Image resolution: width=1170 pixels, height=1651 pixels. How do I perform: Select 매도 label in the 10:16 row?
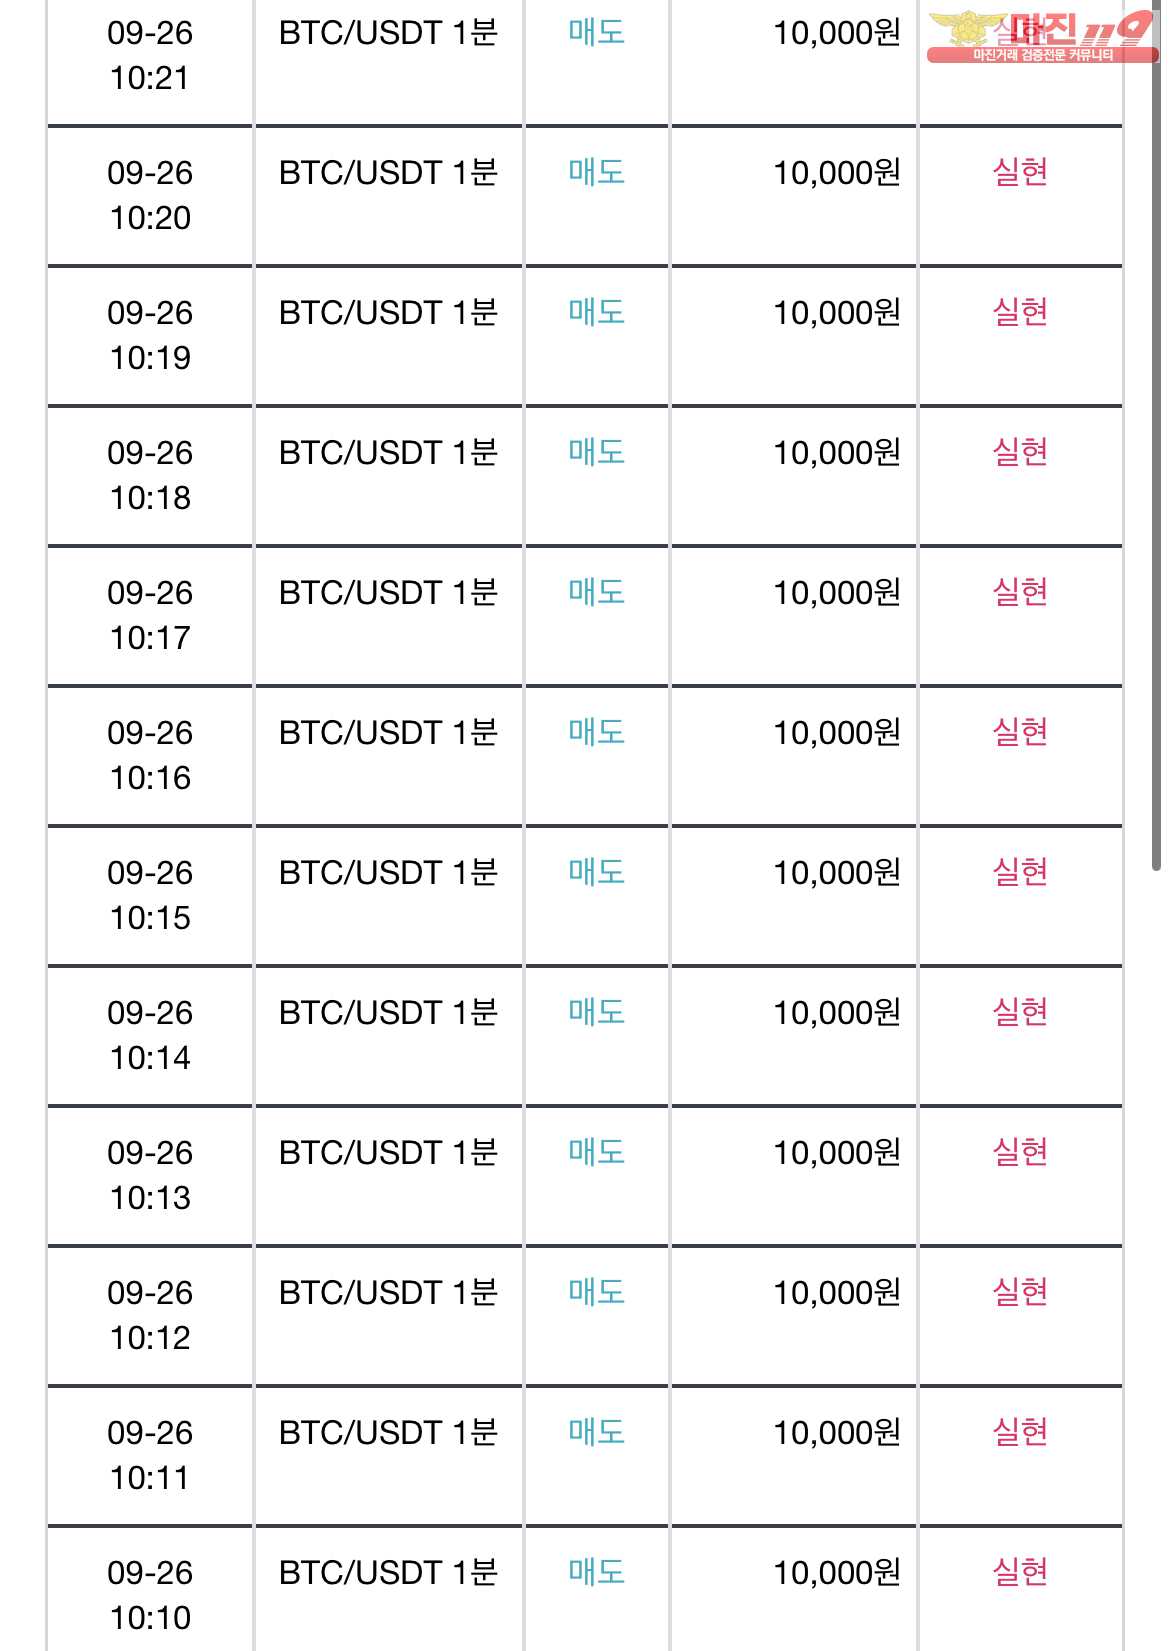click(596, 733)
